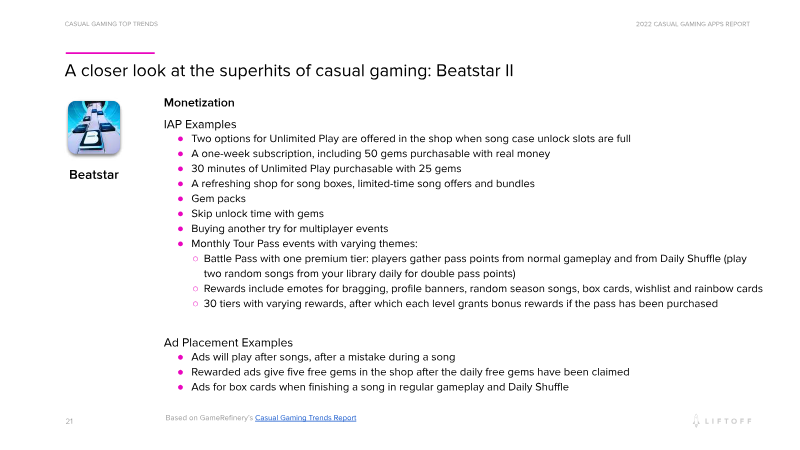Select the Monetization heading
Screen dimensions: 800x450
click(199, 102)
